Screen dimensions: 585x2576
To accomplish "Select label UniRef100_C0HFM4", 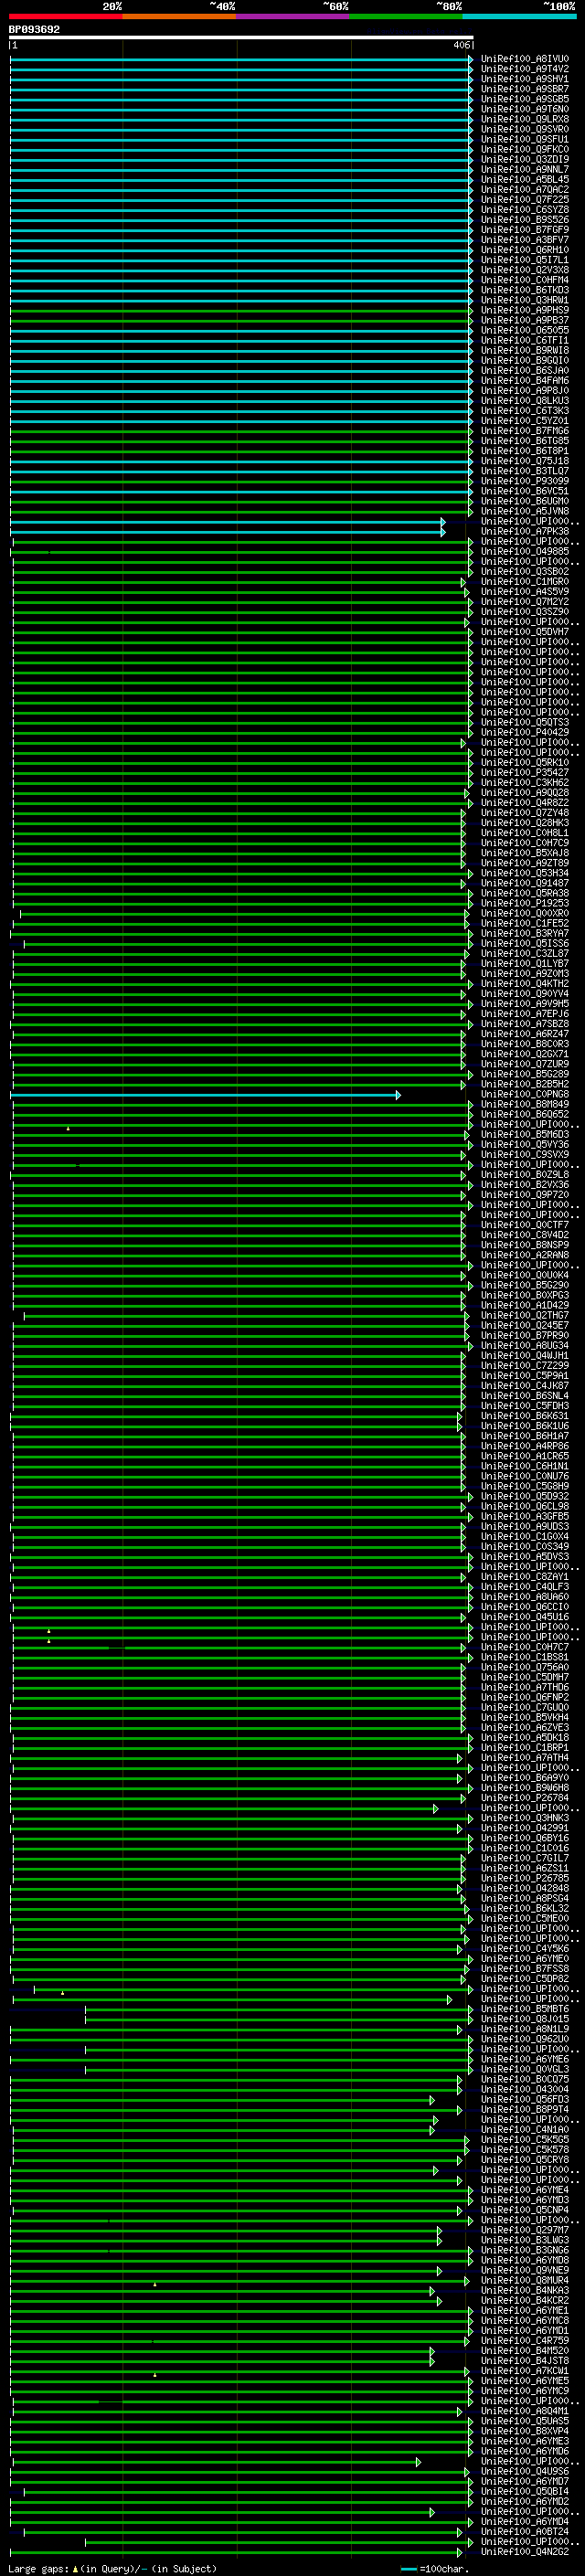I will [x=525, y=280].
